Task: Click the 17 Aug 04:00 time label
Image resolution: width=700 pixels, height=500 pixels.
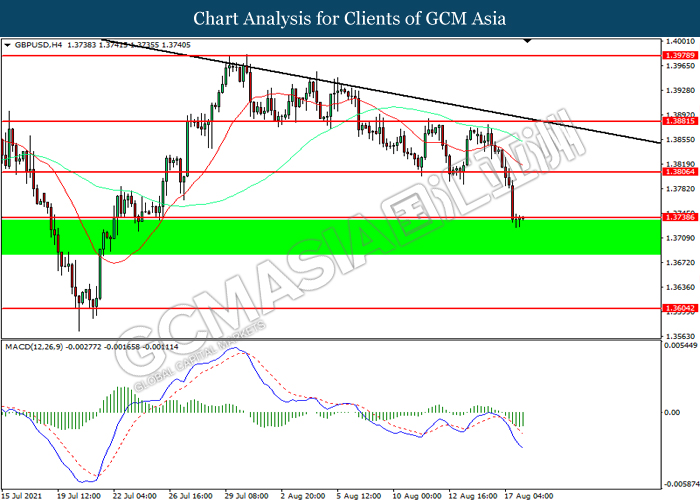Action: point(529,496)
